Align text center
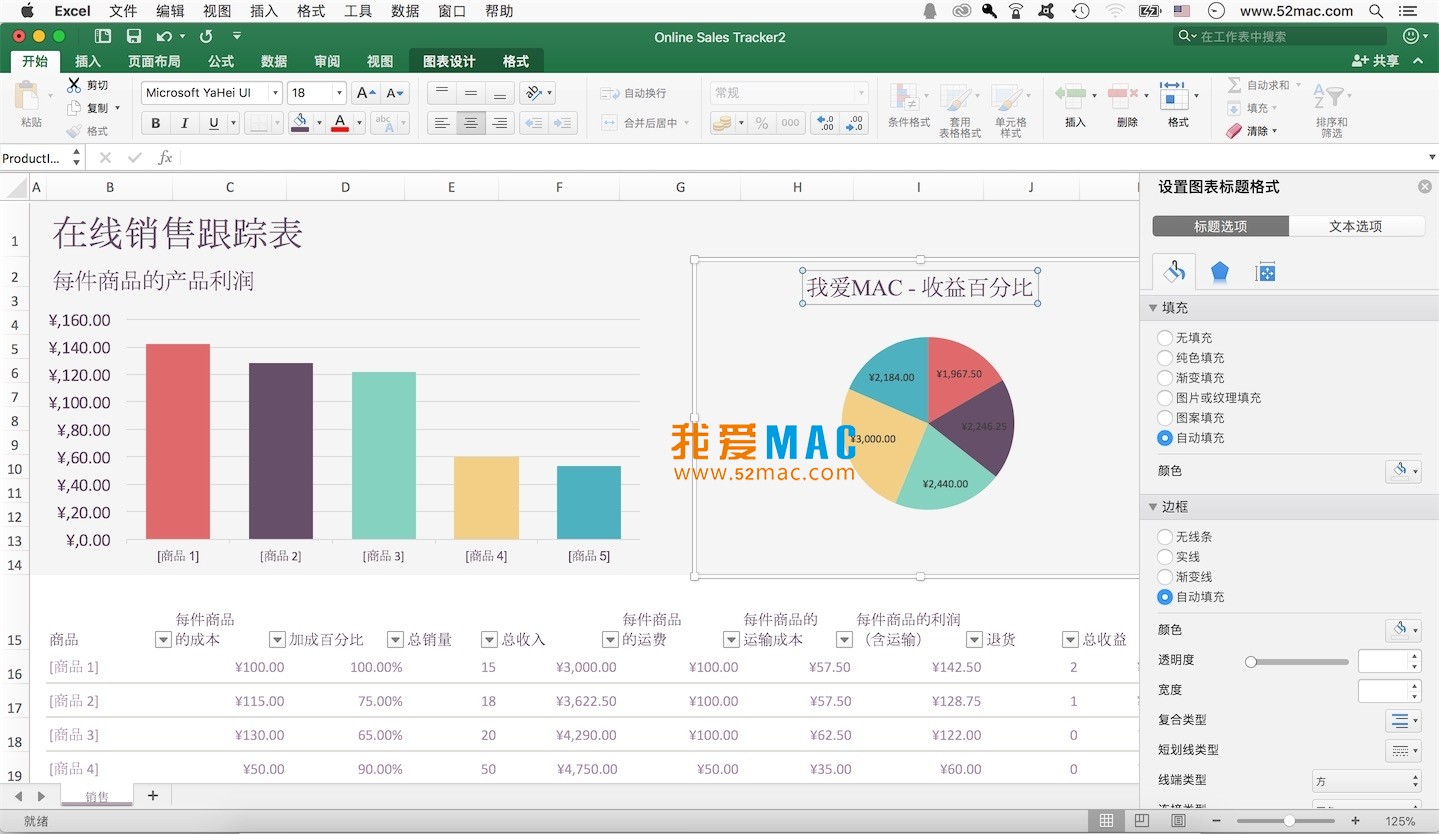 [471, 123]
